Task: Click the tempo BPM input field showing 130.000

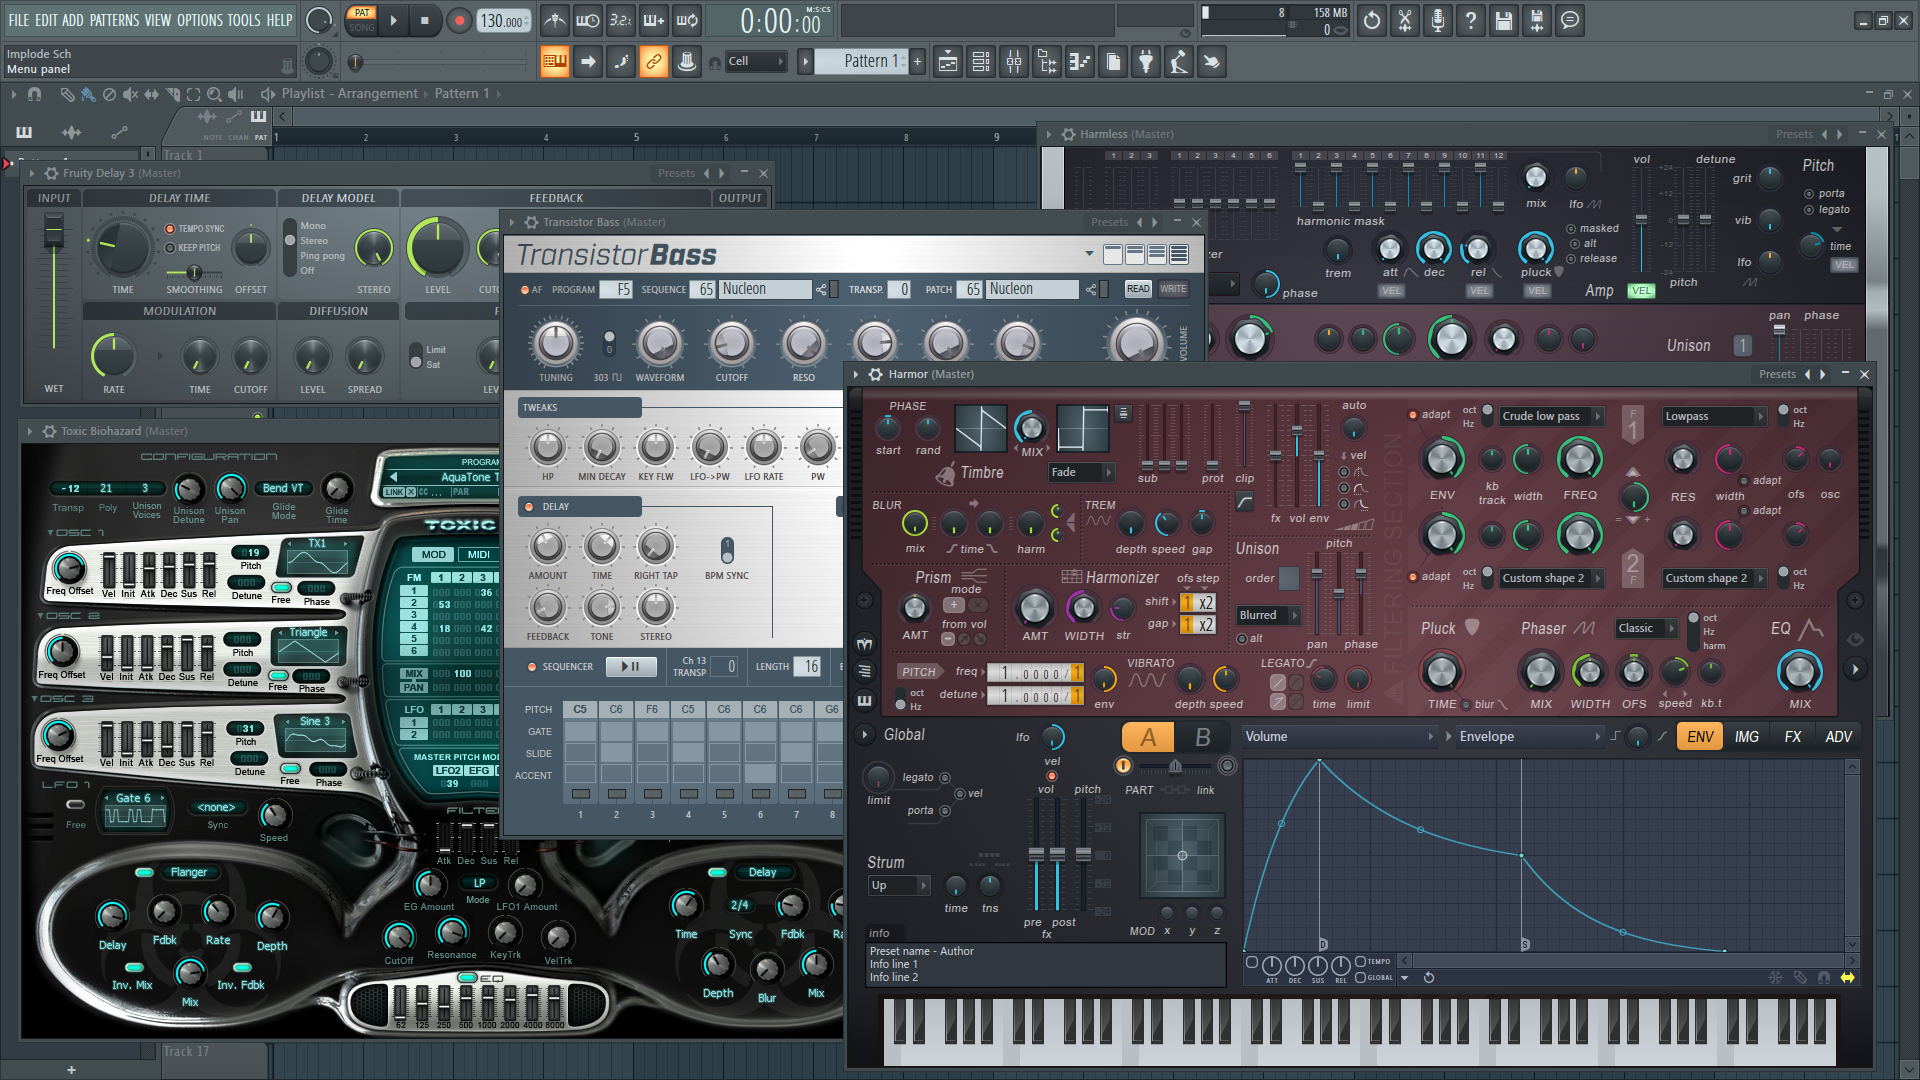Action: tap(502, 20)
